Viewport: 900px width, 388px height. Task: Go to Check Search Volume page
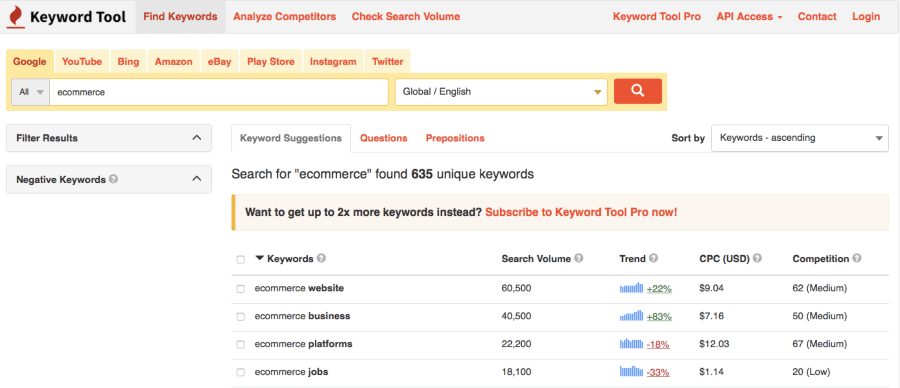pos(406,17)
